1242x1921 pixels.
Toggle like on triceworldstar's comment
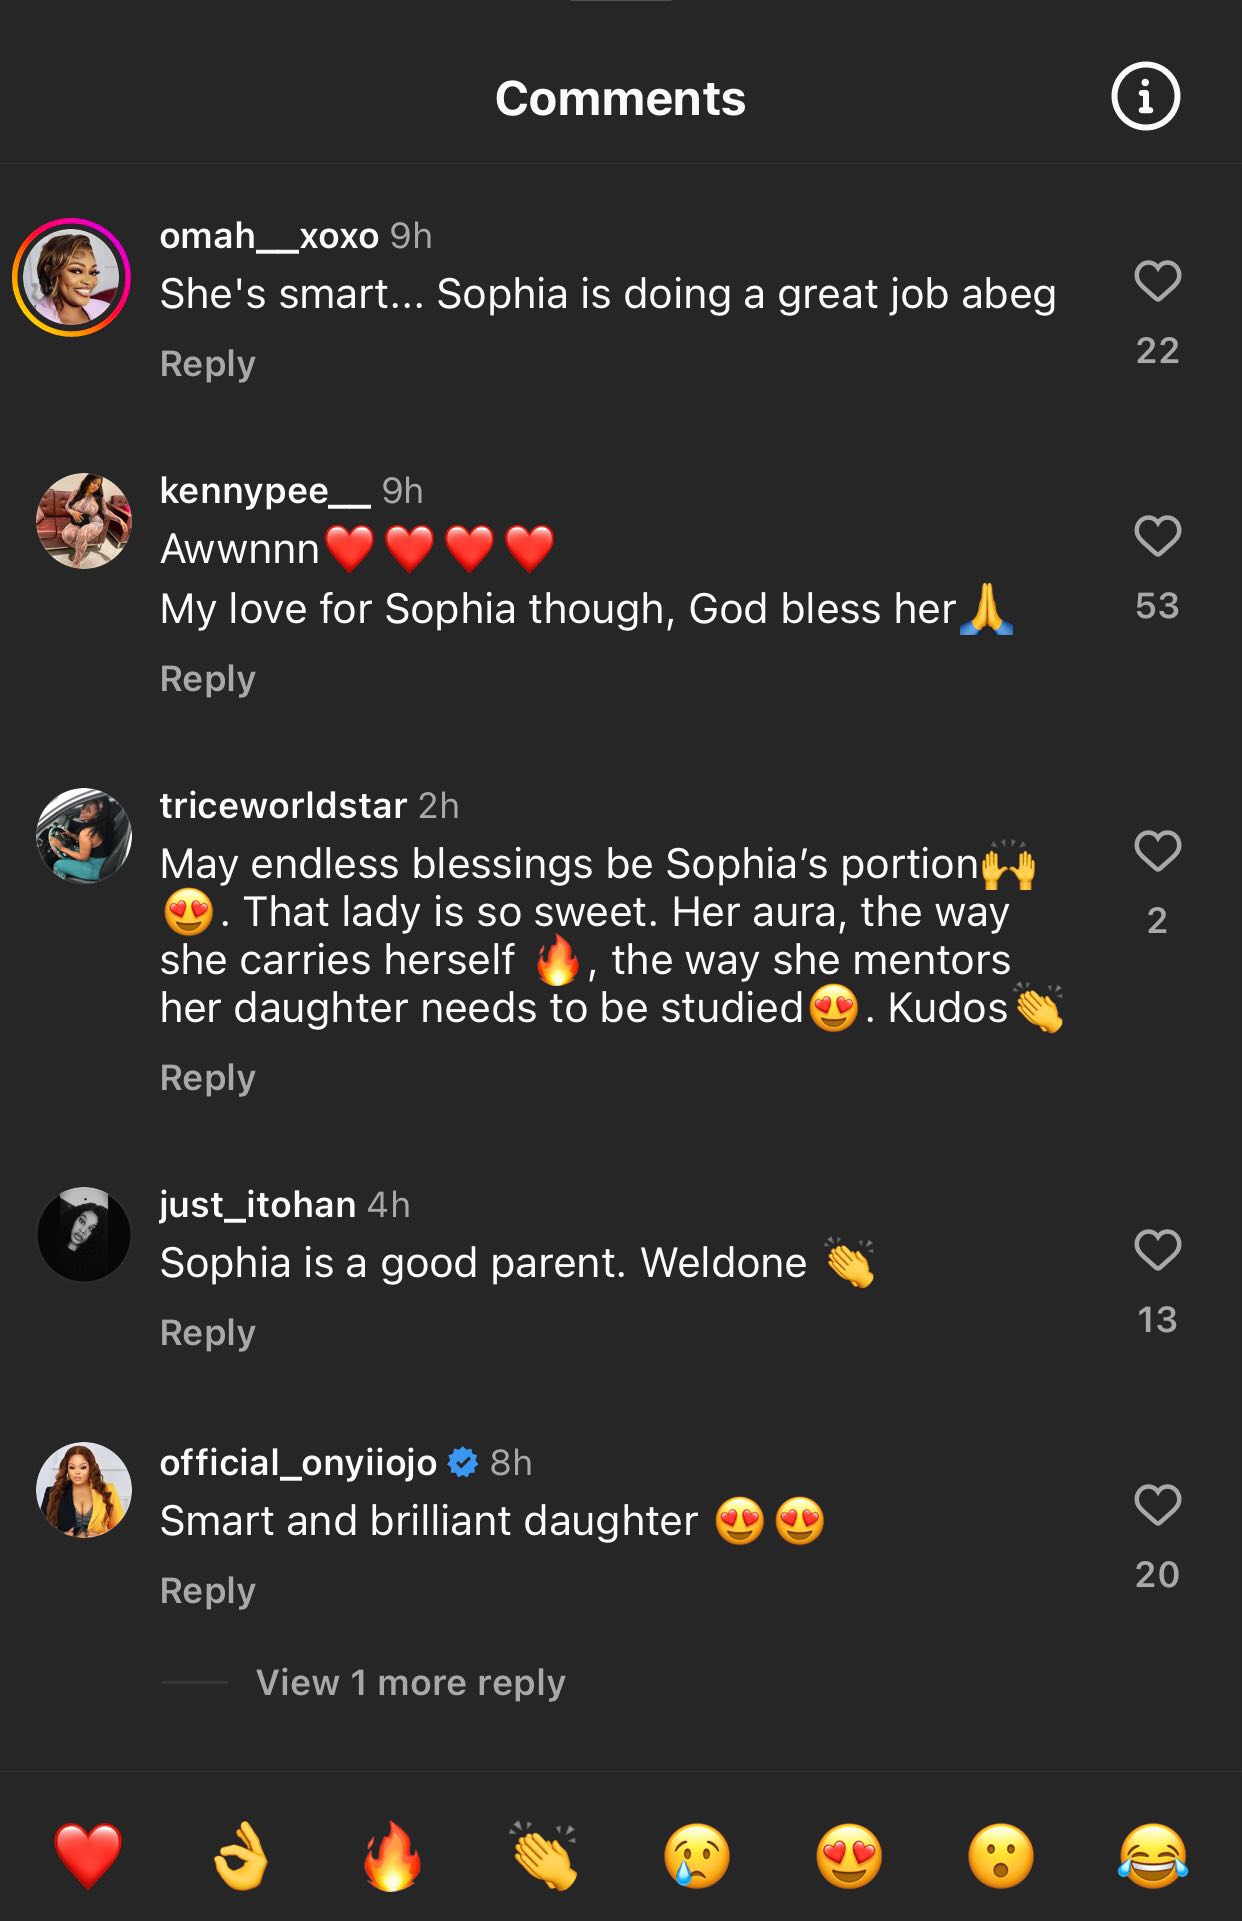(1158, 851)
